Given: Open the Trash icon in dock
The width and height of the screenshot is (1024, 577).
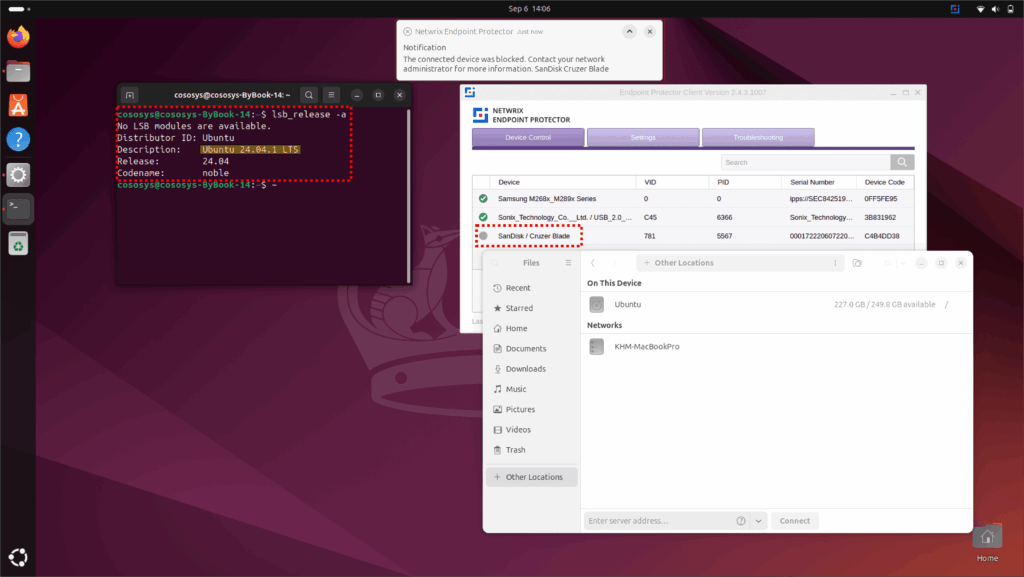Looking at the screenshot, I should (x=18, y=243).
